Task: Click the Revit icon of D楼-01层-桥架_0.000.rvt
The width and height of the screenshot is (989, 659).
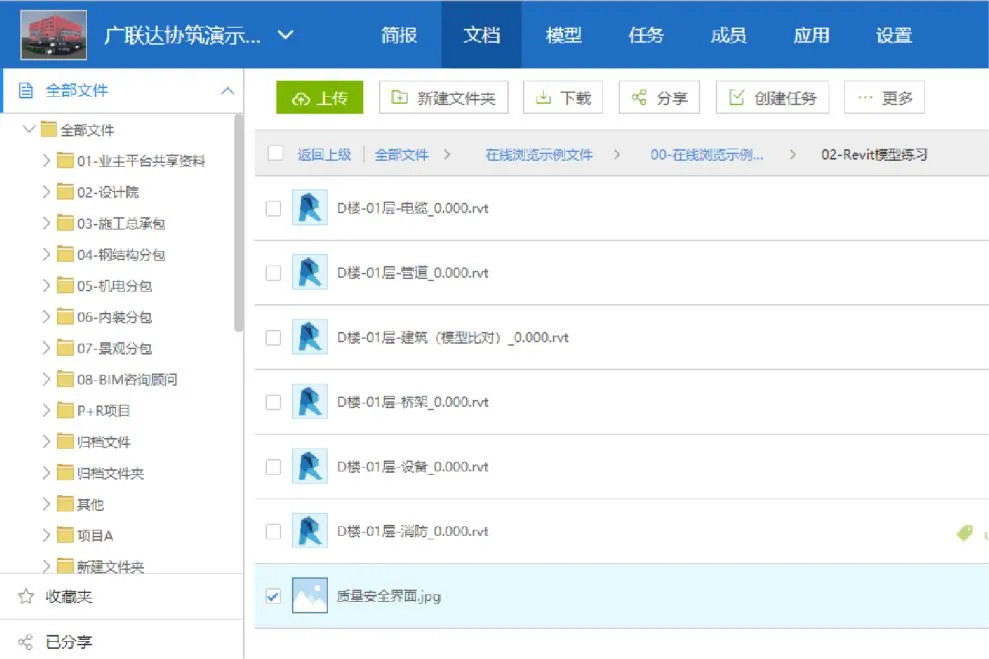Action: pos(310,402)
